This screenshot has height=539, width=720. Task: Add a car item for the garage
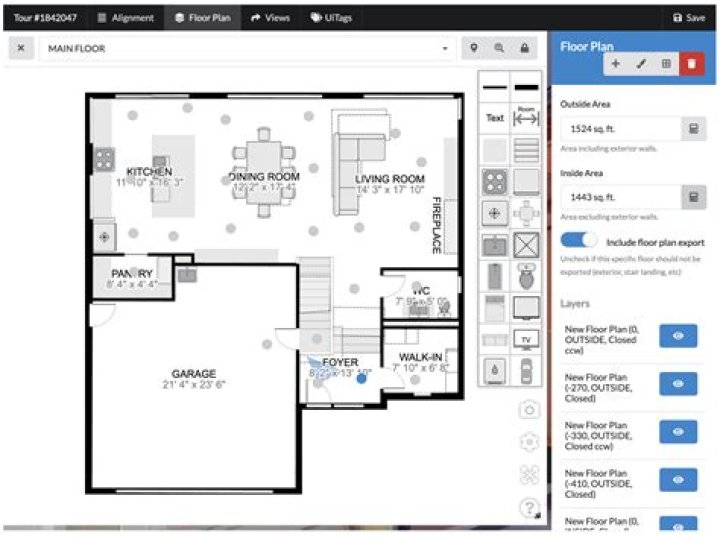tap(526, 371)
